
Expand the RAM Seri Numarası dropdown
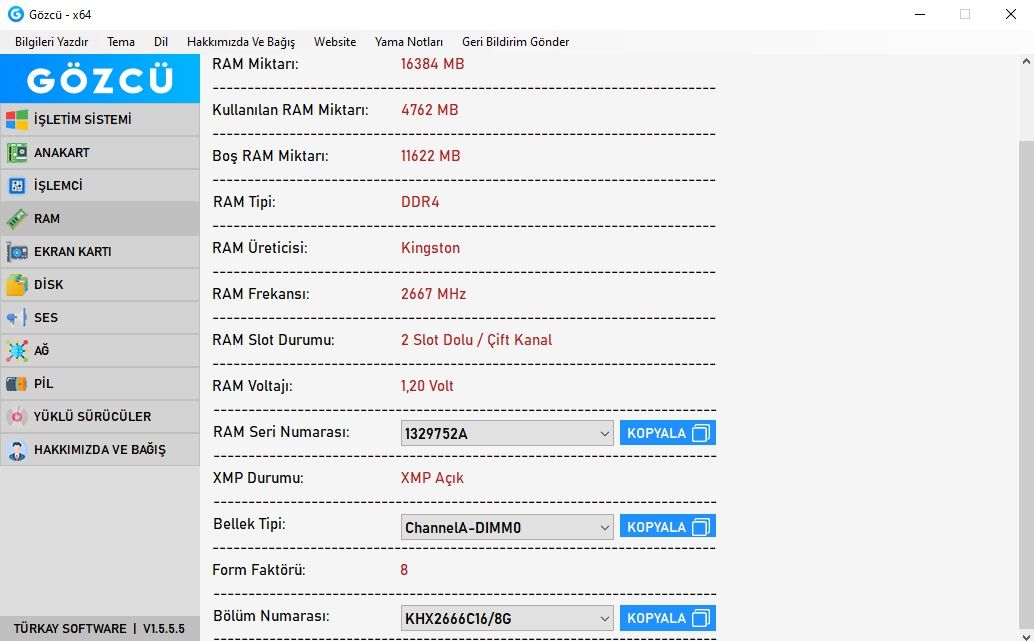[604, 433]
